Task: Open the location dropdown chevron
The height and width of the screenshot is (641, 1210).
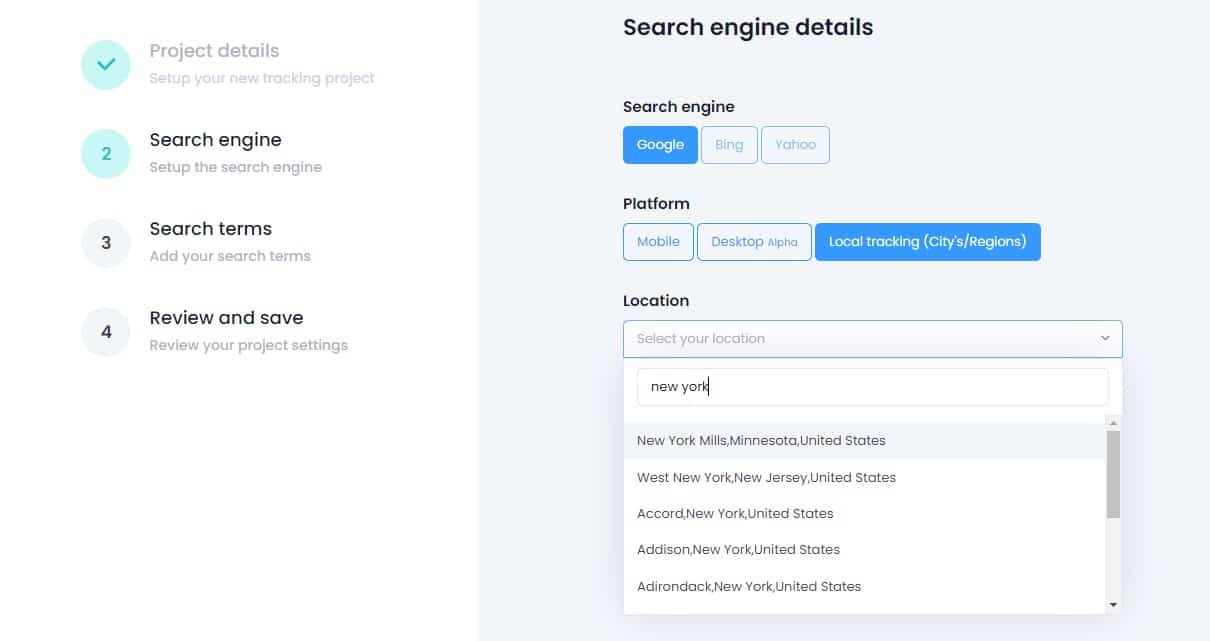Action: coord(1104,339)
